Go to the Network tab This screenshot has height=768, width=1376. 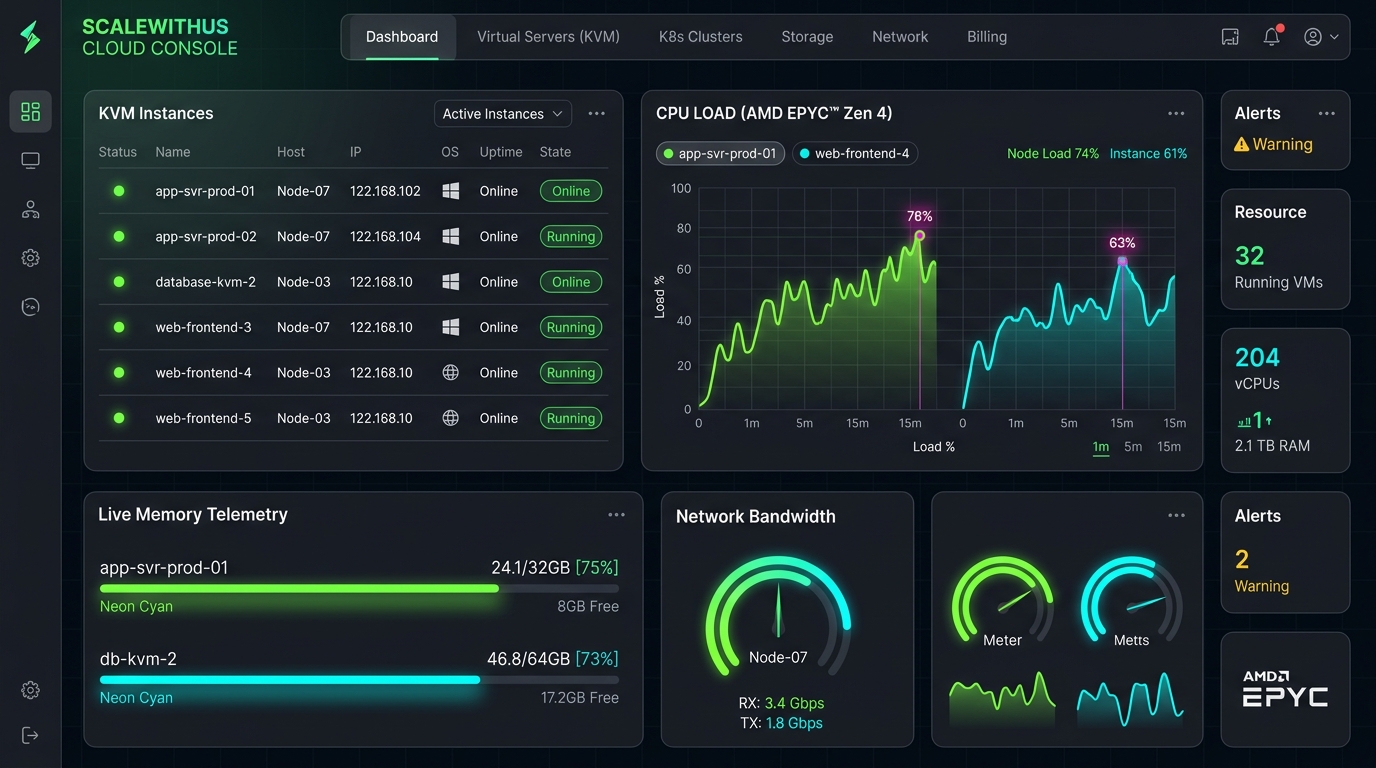900,37
